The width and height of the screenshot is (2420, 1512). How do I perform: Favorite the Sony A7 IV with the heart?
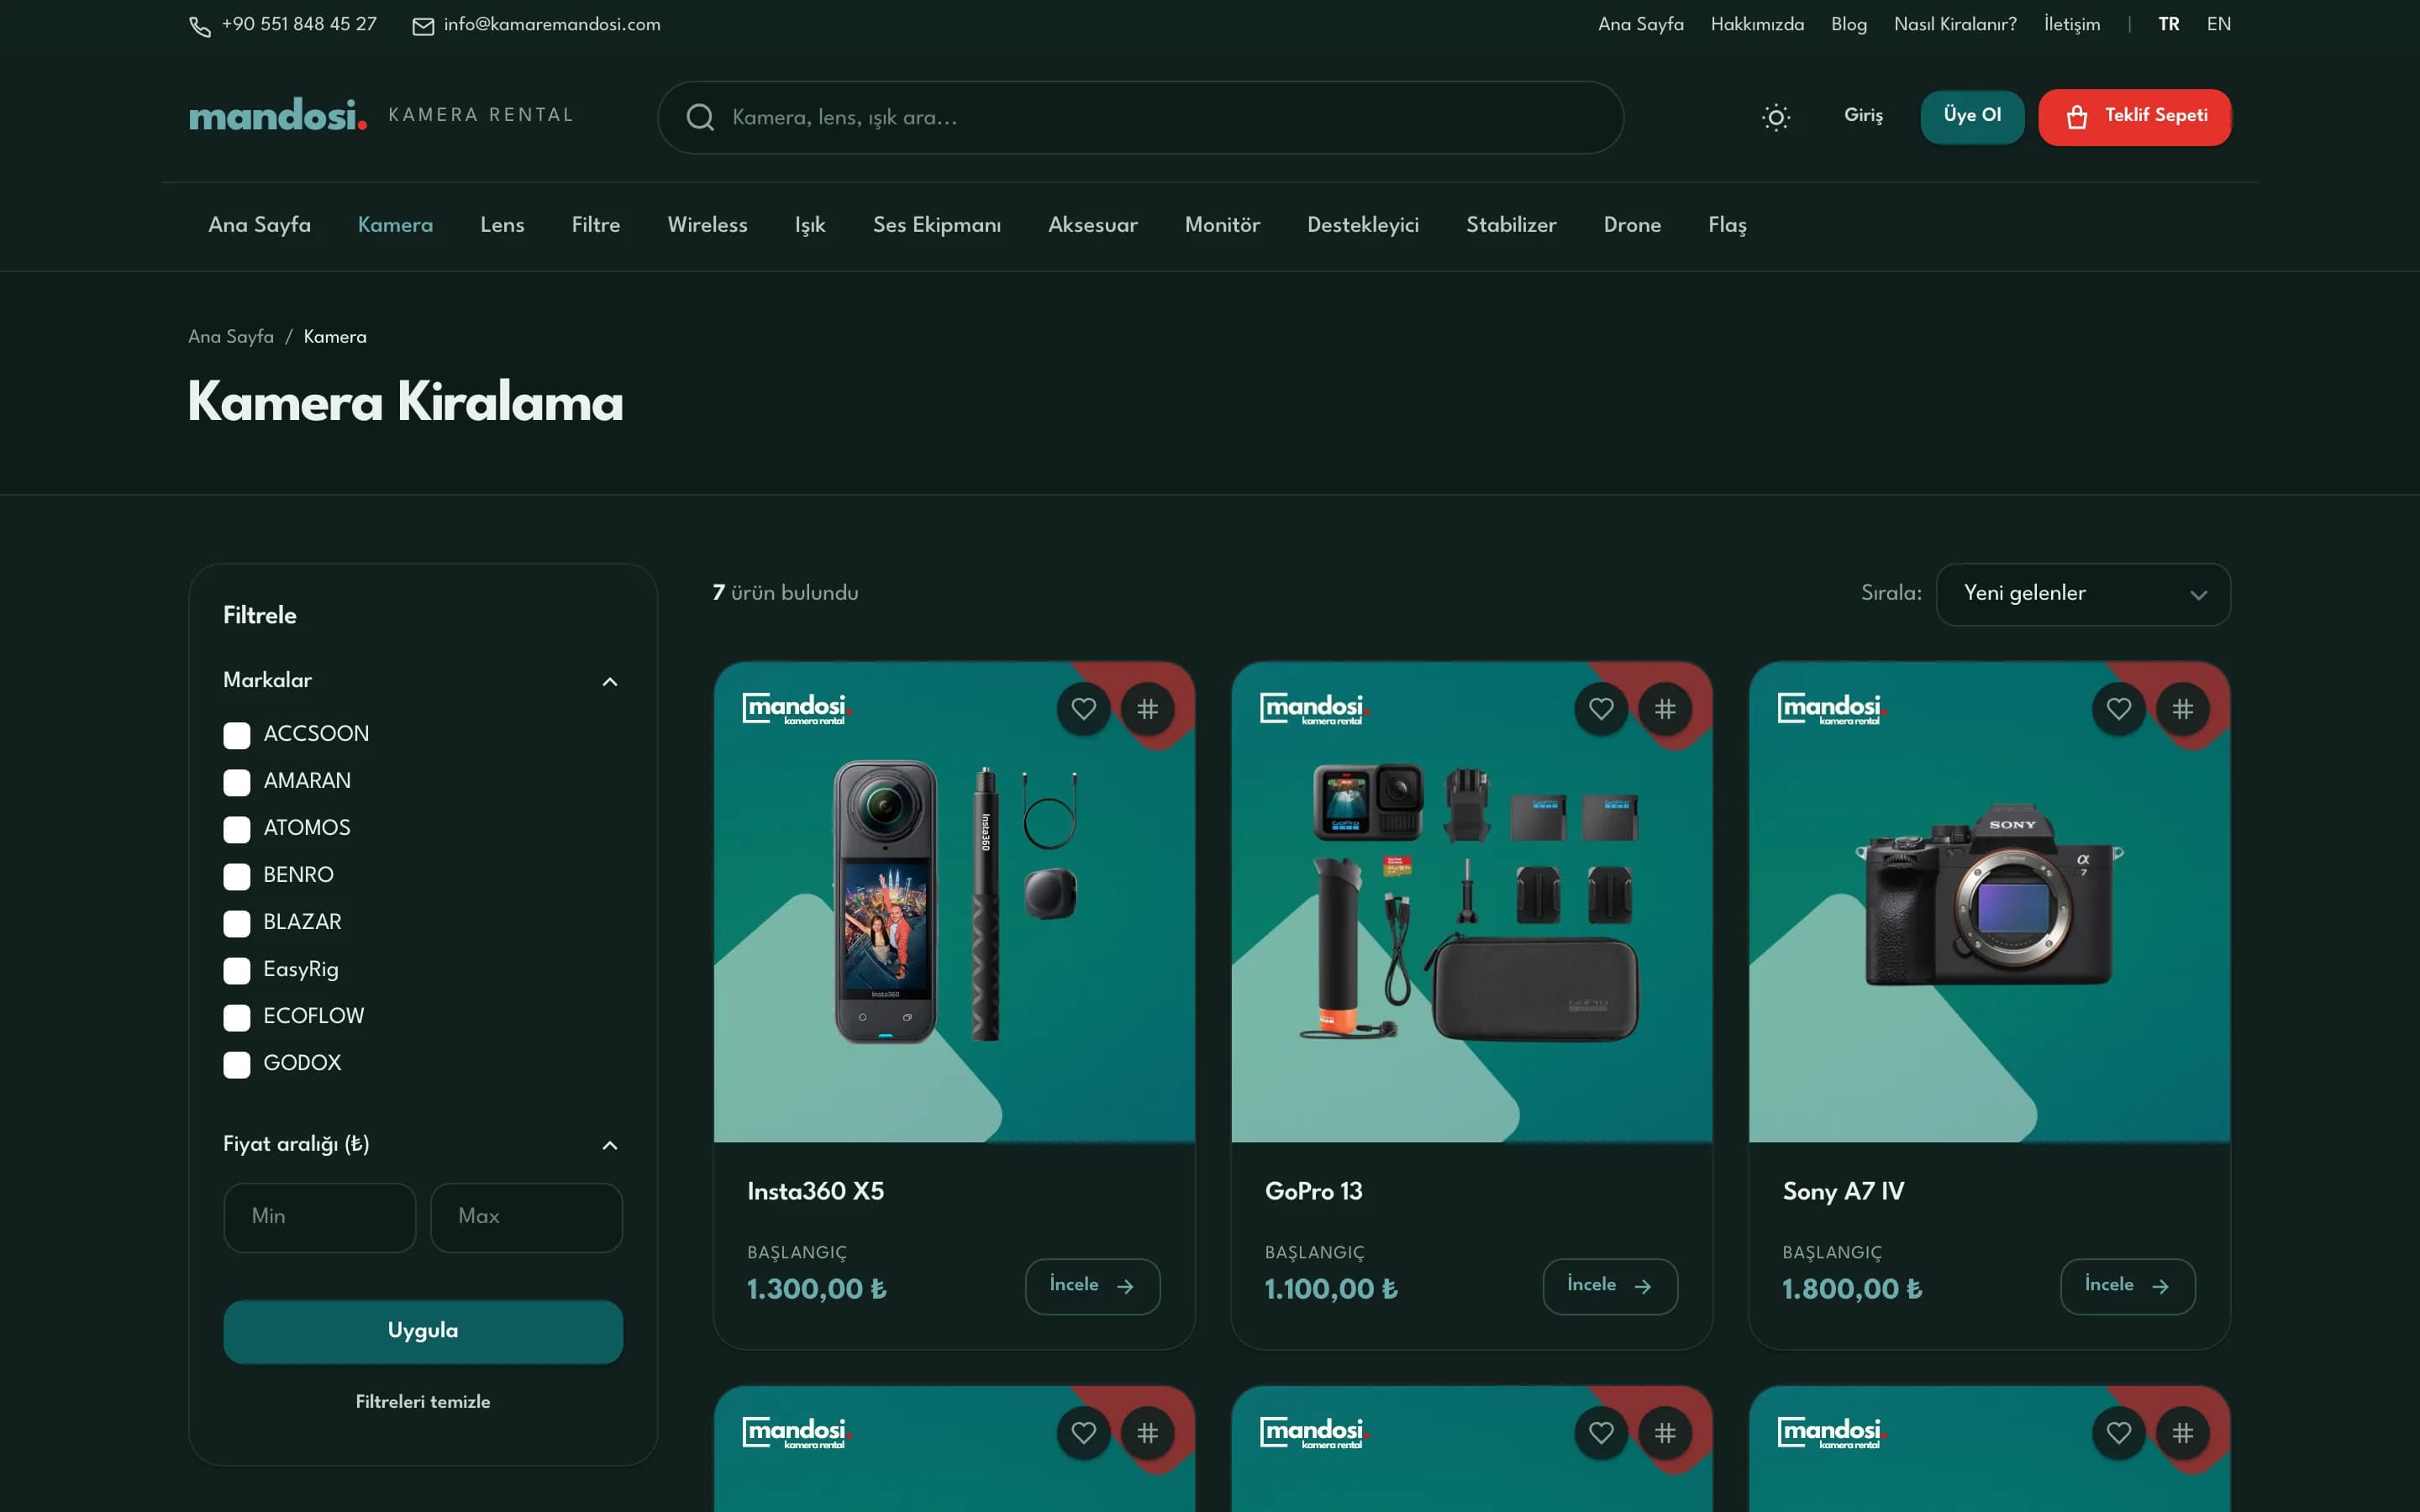(x=2118, y=709)
